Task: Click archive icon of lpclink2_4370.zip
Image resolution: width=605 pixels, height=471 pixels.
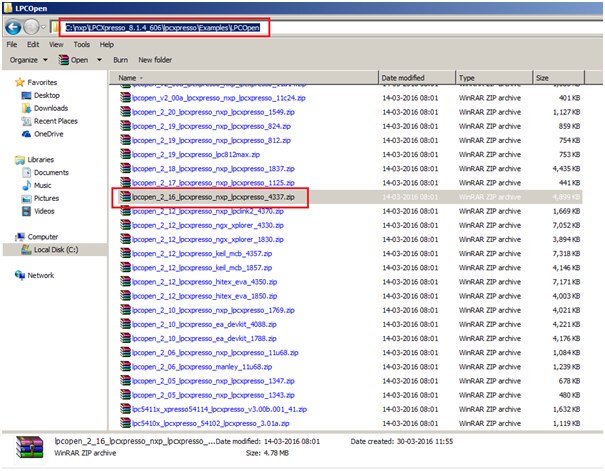Action: 125,211
